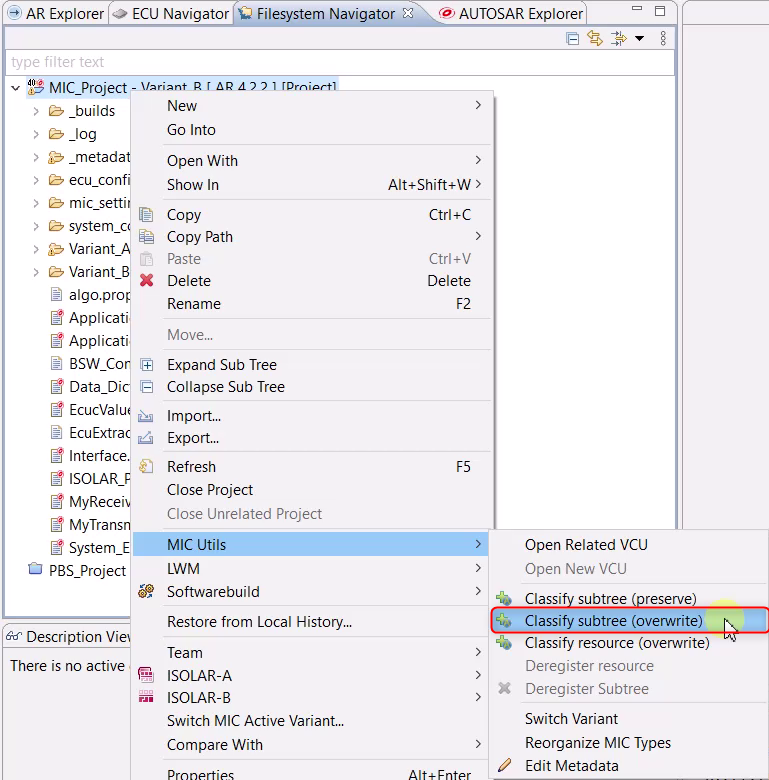Viewport: 769px width, 780px height.
Task: Click the Export menu icon
Action: (145, 438)
